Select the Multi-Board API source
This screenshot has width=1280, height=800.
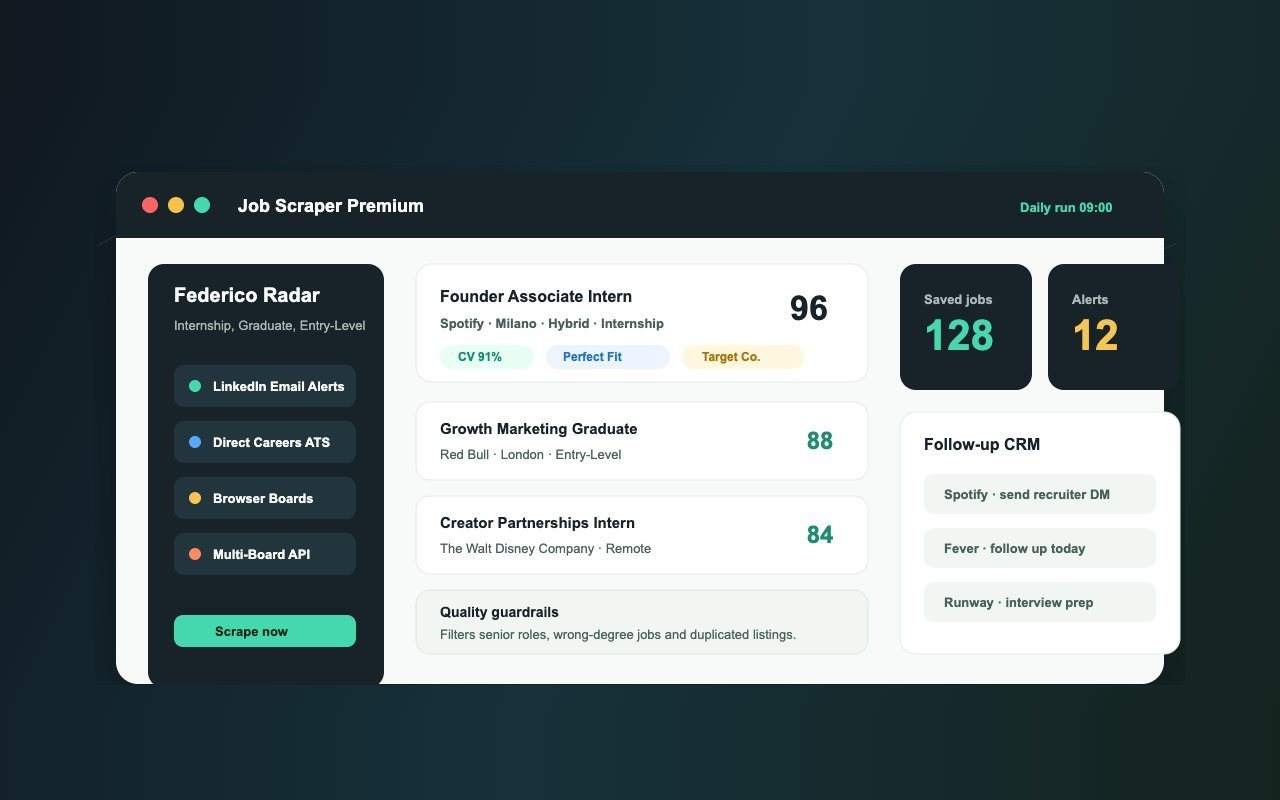[265, 554]
